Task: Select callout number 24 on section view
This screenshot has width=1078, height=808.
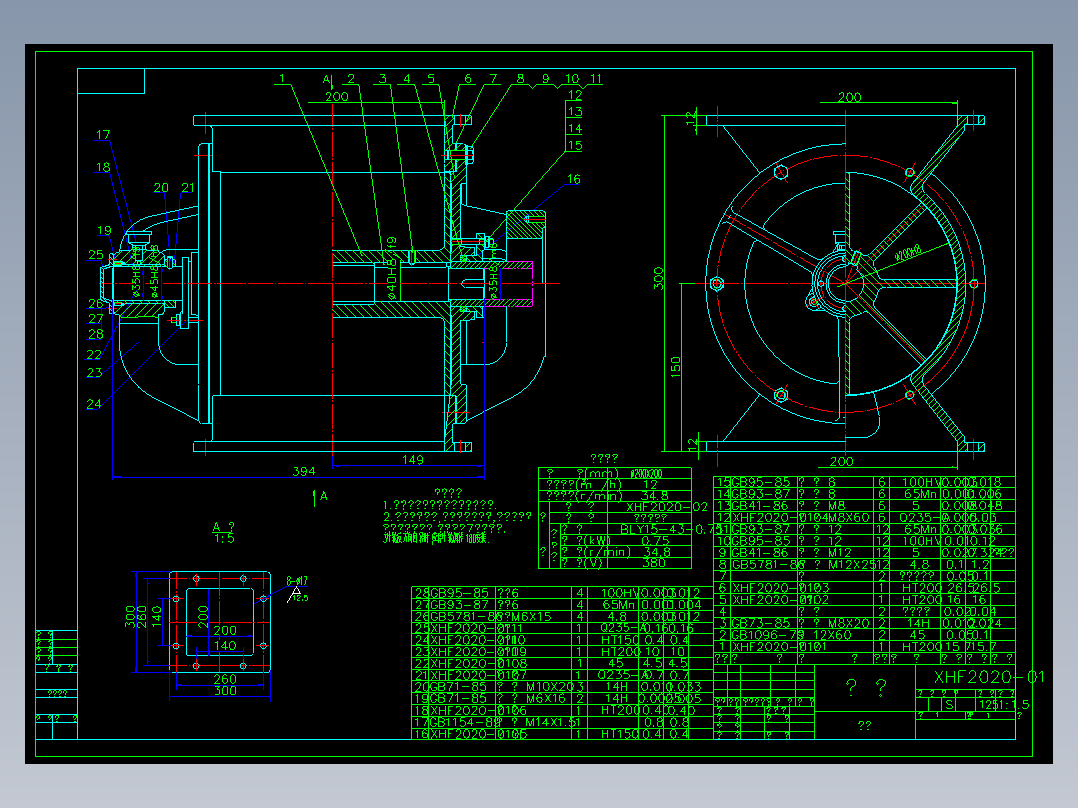Action: click(x=94, y=404)
